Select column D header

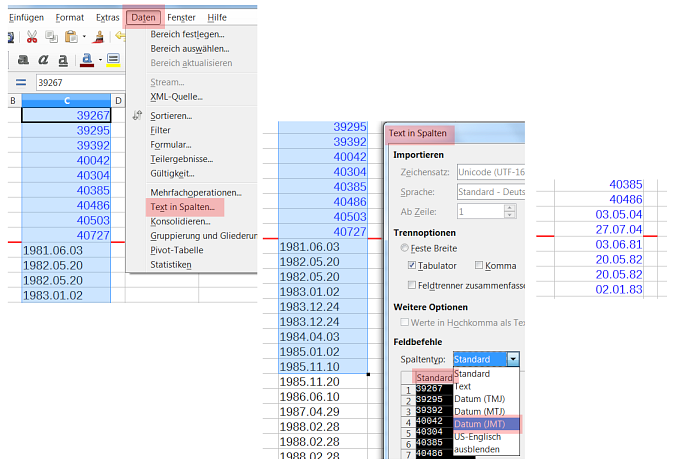(118, 100)
